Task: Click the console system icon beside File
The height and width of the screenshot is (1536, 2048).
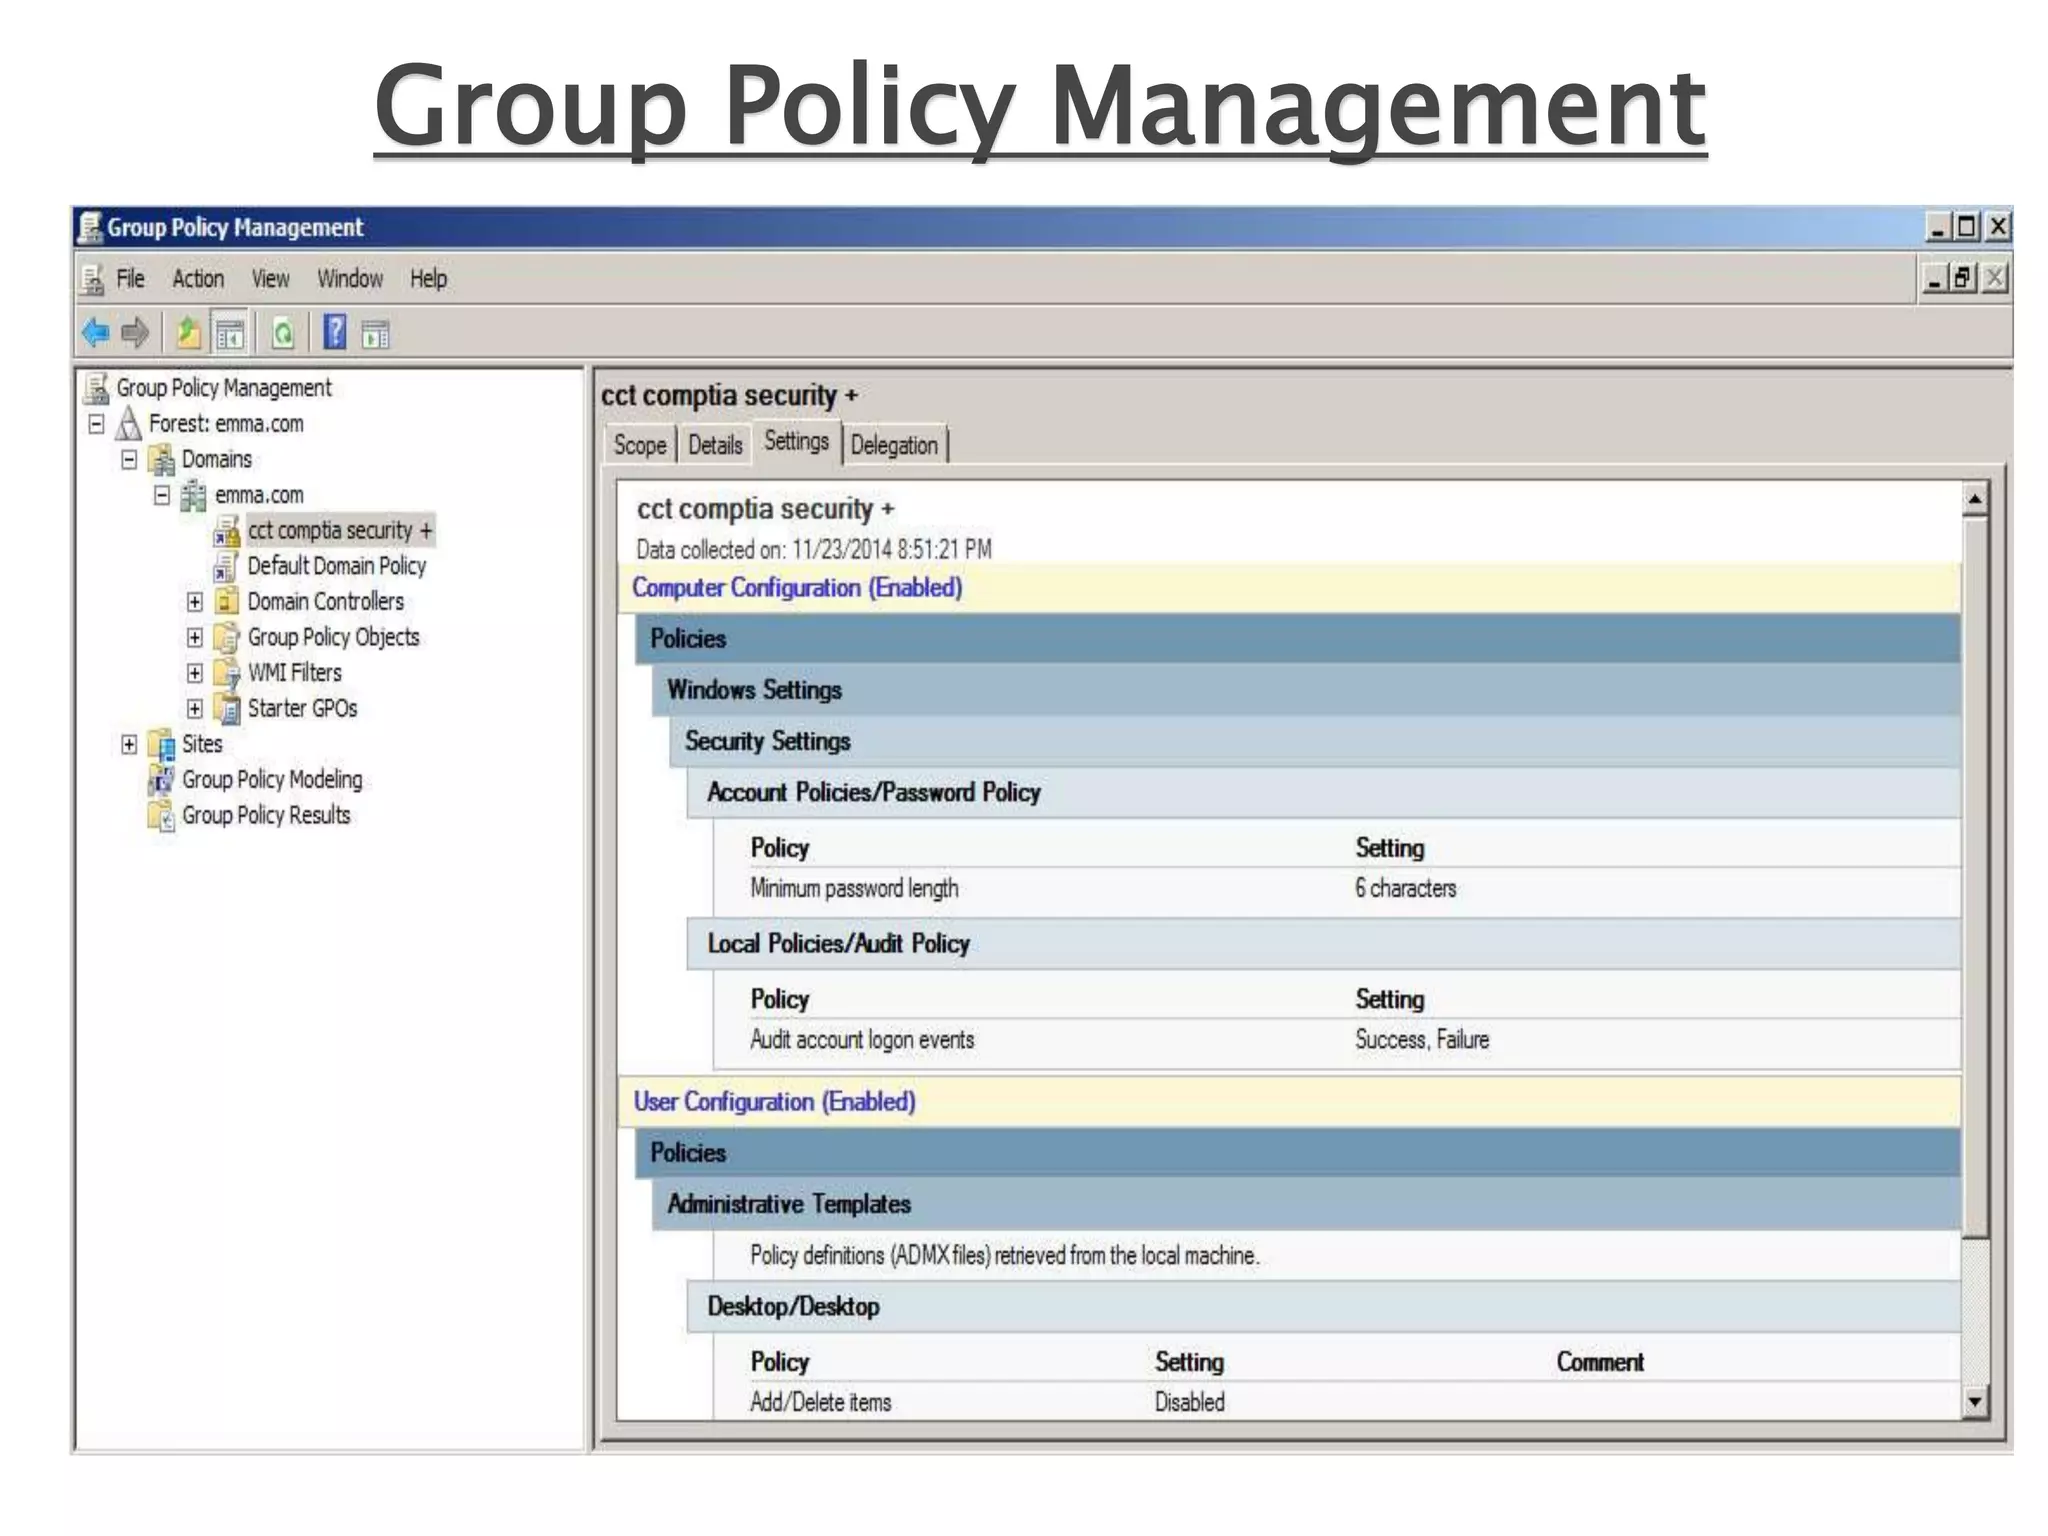Action: click(x=92, y=279)
